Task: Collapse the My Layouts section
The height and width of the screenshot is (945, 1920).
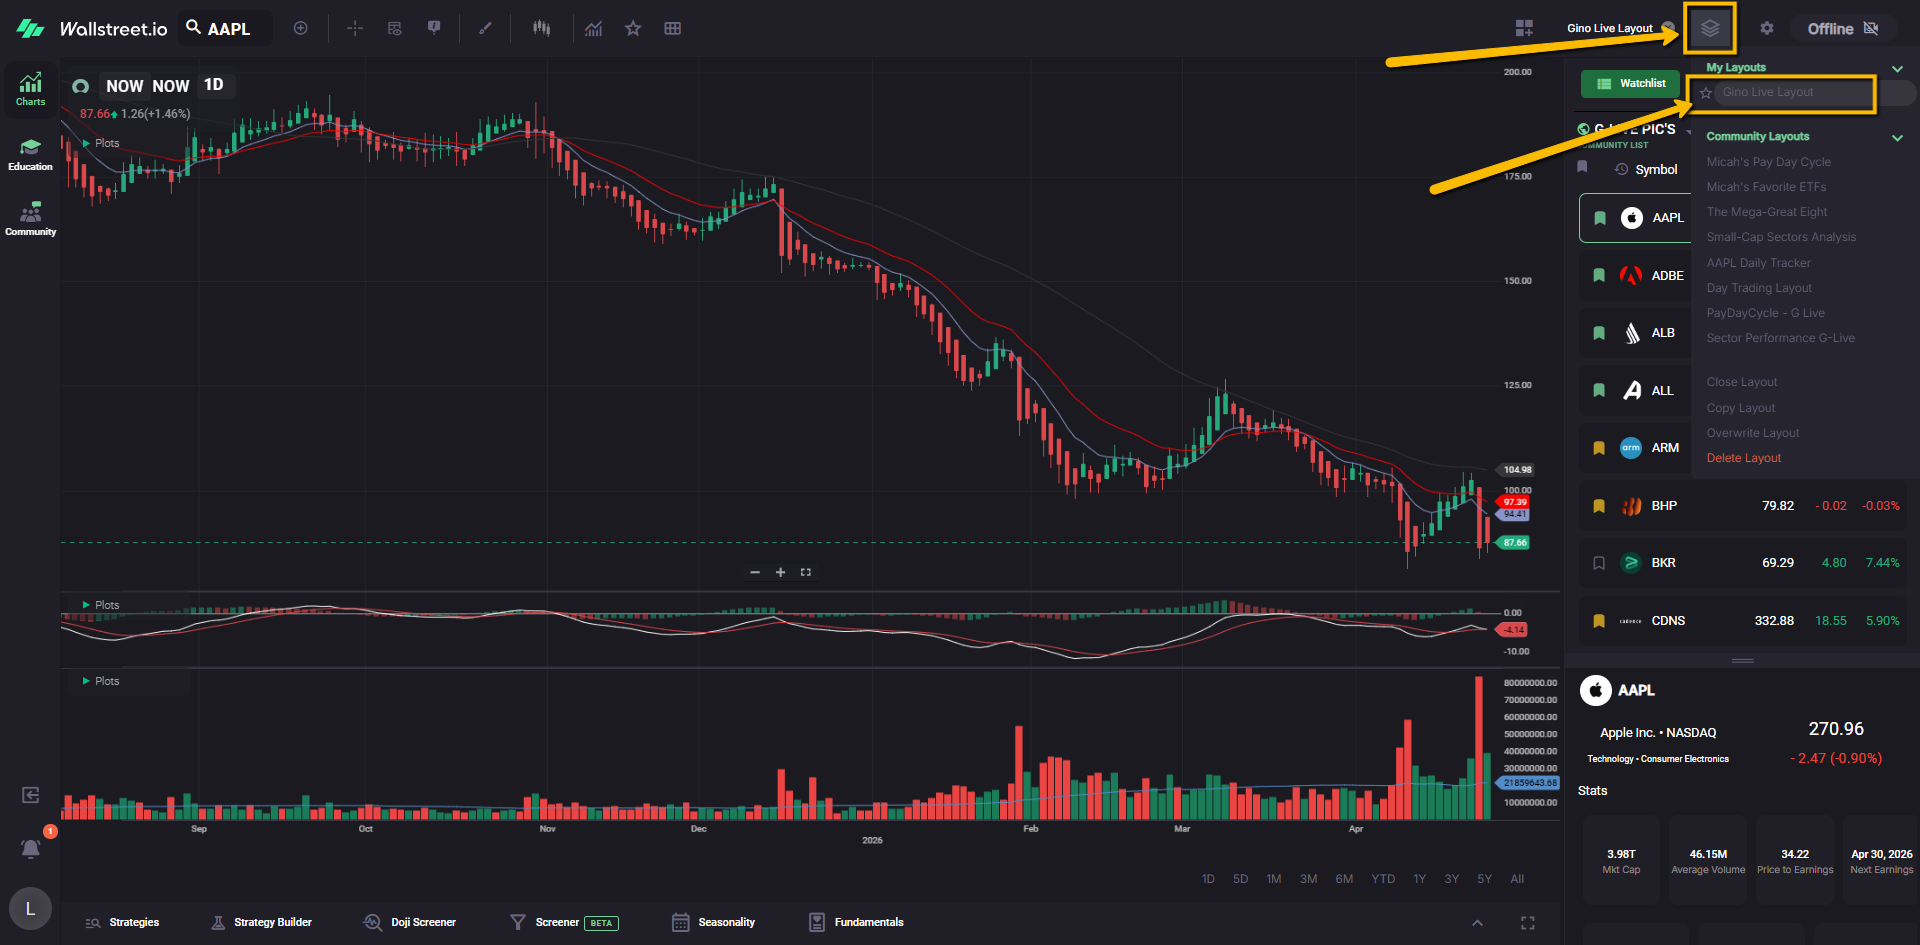Action: tap(1897, 69)
